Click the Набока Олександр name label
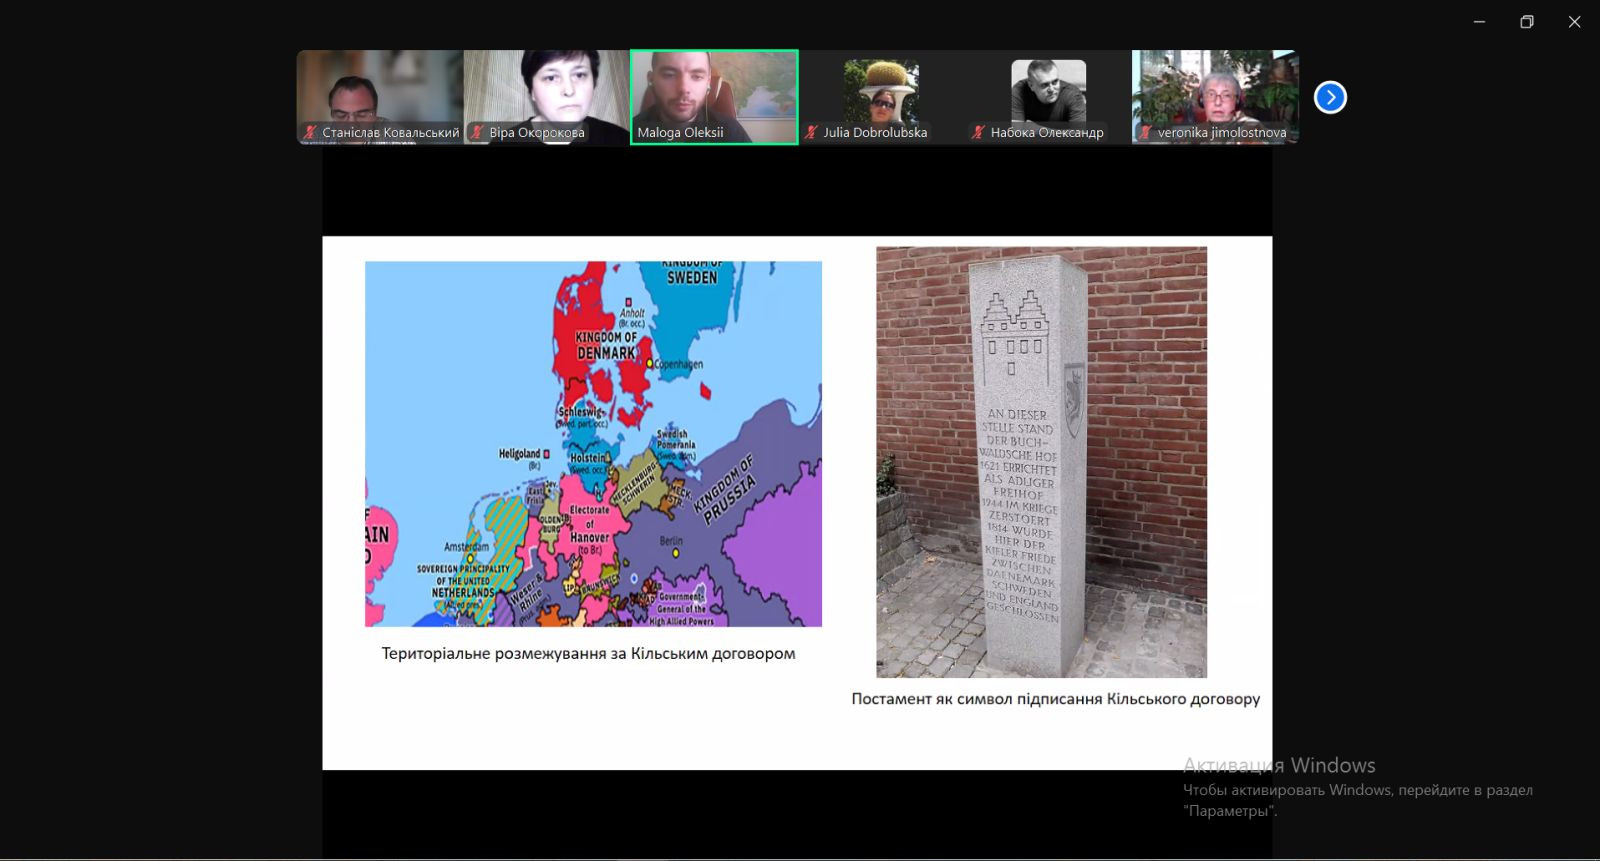Screen dimensions: 1600x861 (x=1047, y=132)
